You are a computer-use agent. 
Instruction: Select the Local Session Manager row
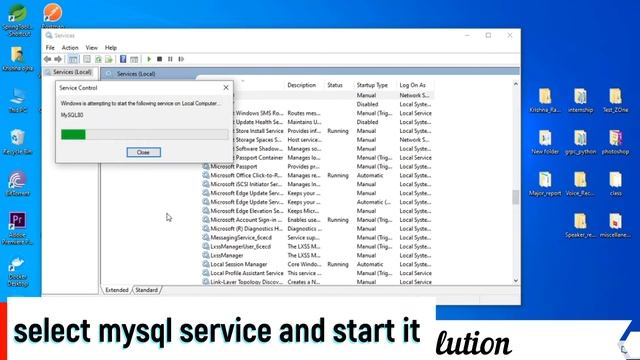pyautogui.click(x=317, y=264)
